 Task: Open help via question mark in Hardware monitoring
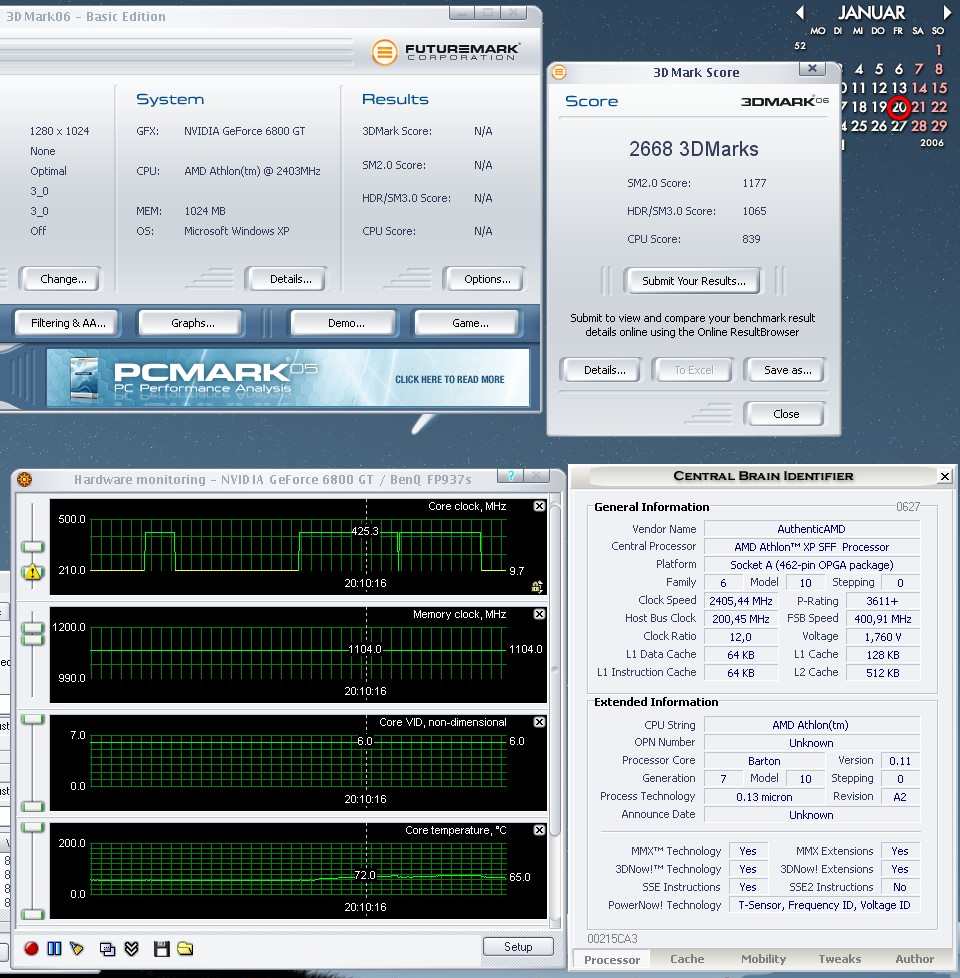pyautogui.click(x=510, y=476)
